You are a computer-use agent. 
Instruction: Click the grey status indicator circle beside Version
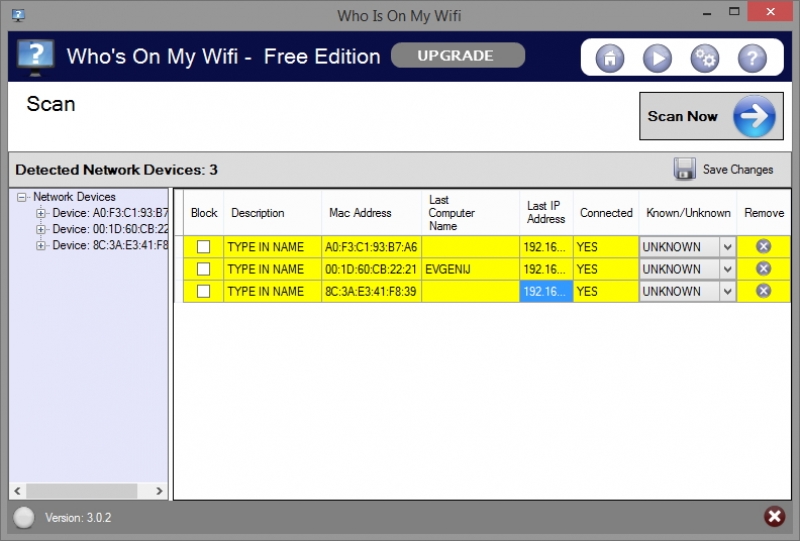(23, 518)
